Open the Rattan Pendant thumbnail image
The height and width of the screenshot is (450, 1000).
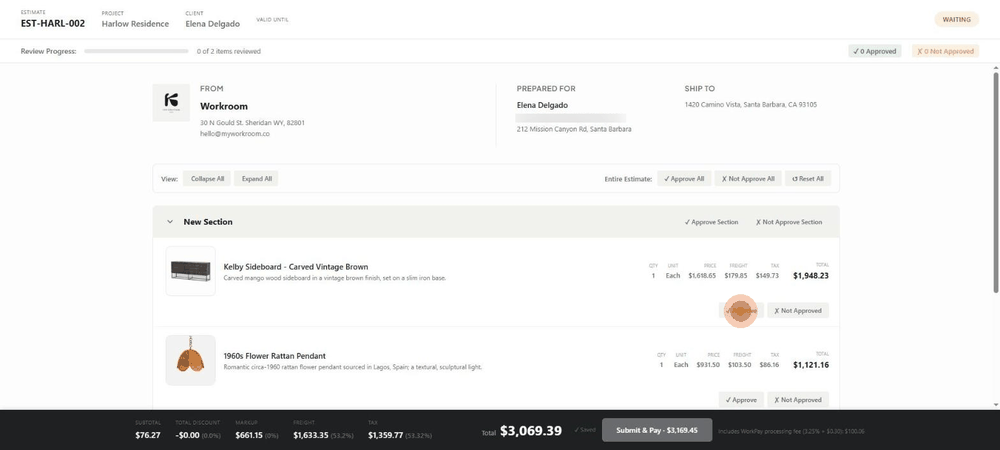pyautogui.click(x=191, y=360)
